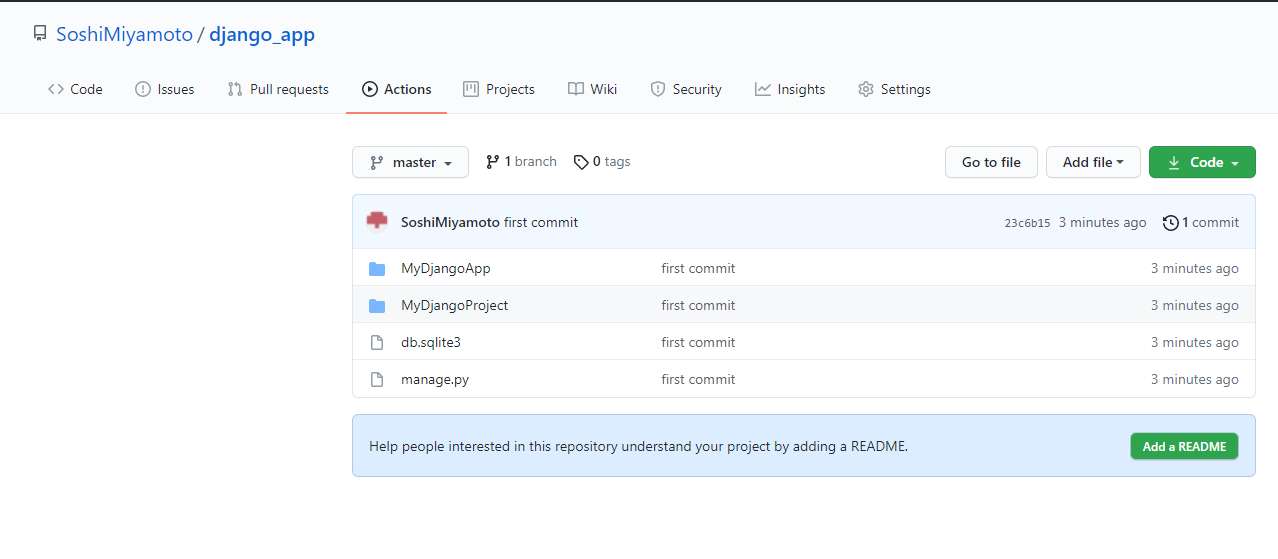Screen dimensions: 1278x559
Task: Click the MyDjangoProject folder icon
Action: point(377,305)
